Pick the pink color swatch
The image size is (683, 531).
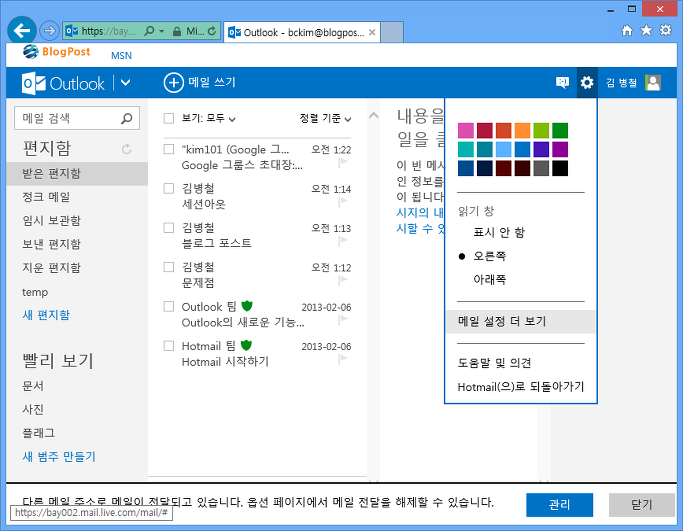[466, 131]
